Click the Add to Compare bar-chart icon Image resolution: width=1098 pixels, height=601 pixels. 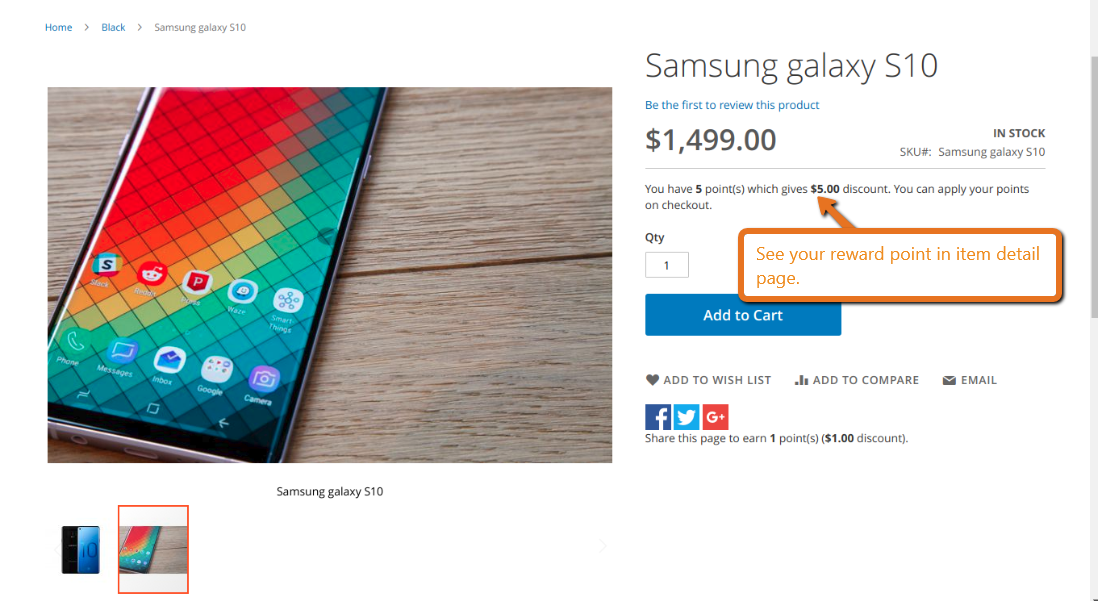click(x=801, y=380)
